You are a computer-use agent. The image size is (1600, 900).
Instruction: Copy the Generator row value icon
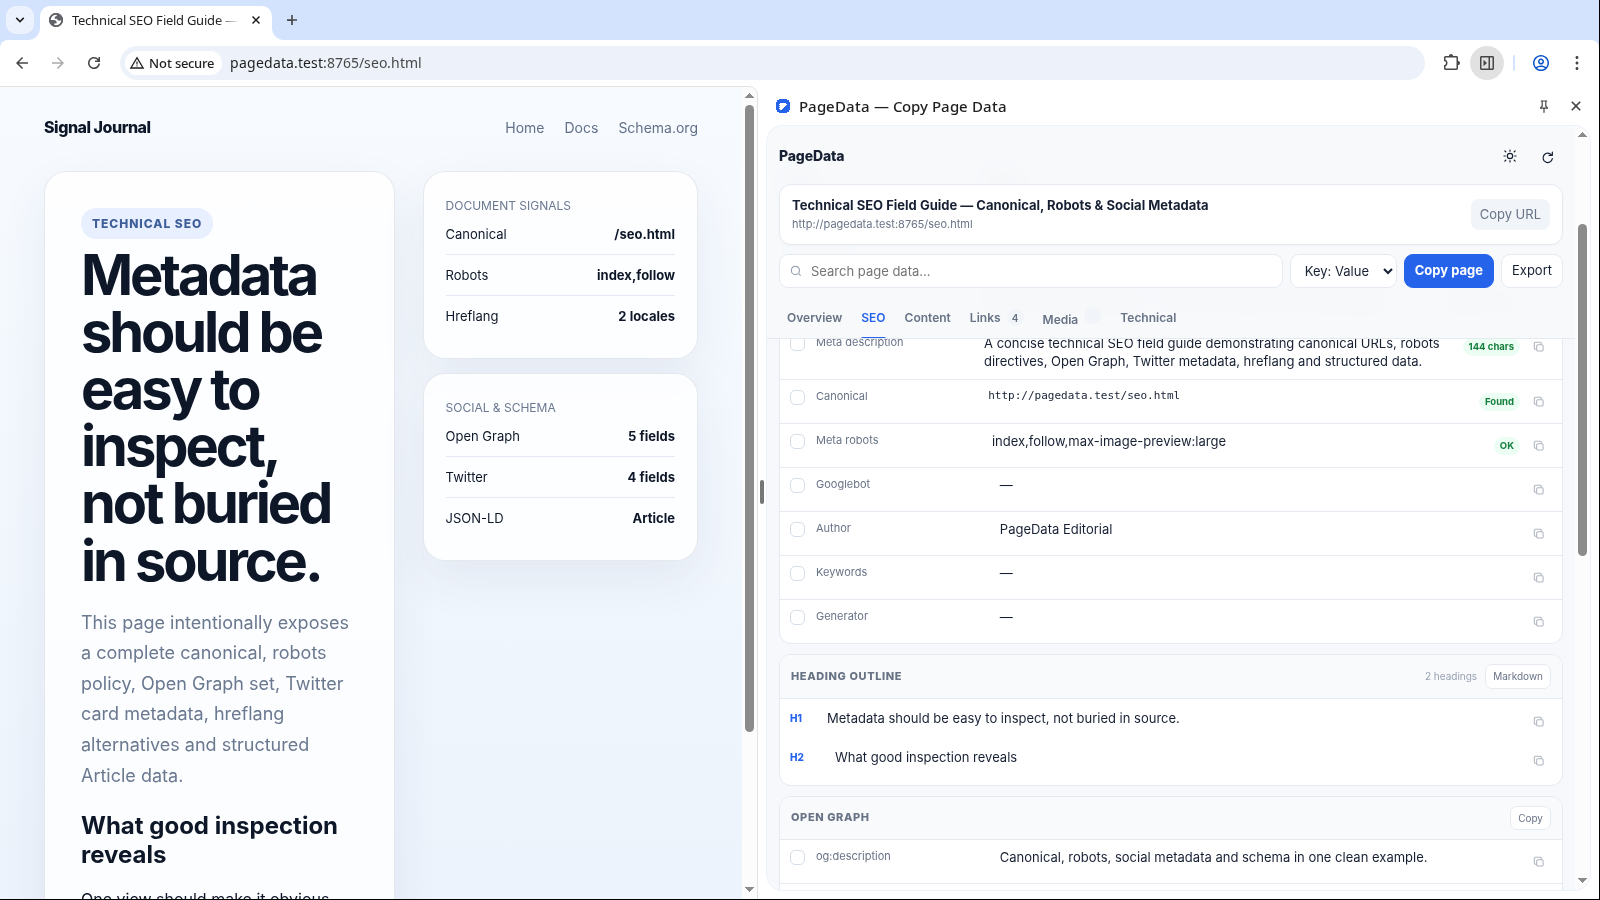(1539, 622)
